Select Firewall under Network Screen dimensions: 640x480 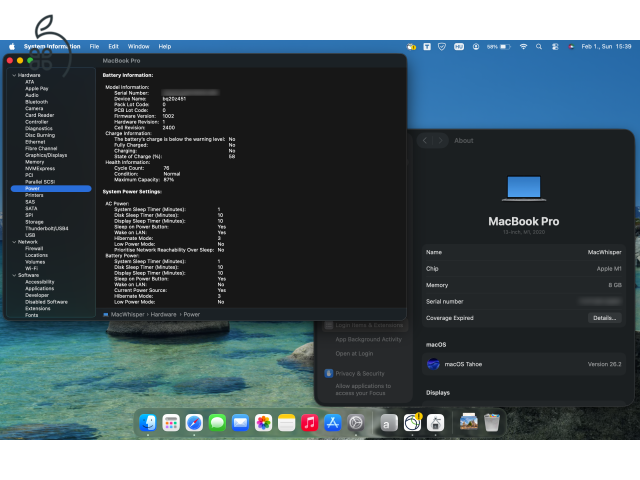pyautogui.click(x=34, y=249)
